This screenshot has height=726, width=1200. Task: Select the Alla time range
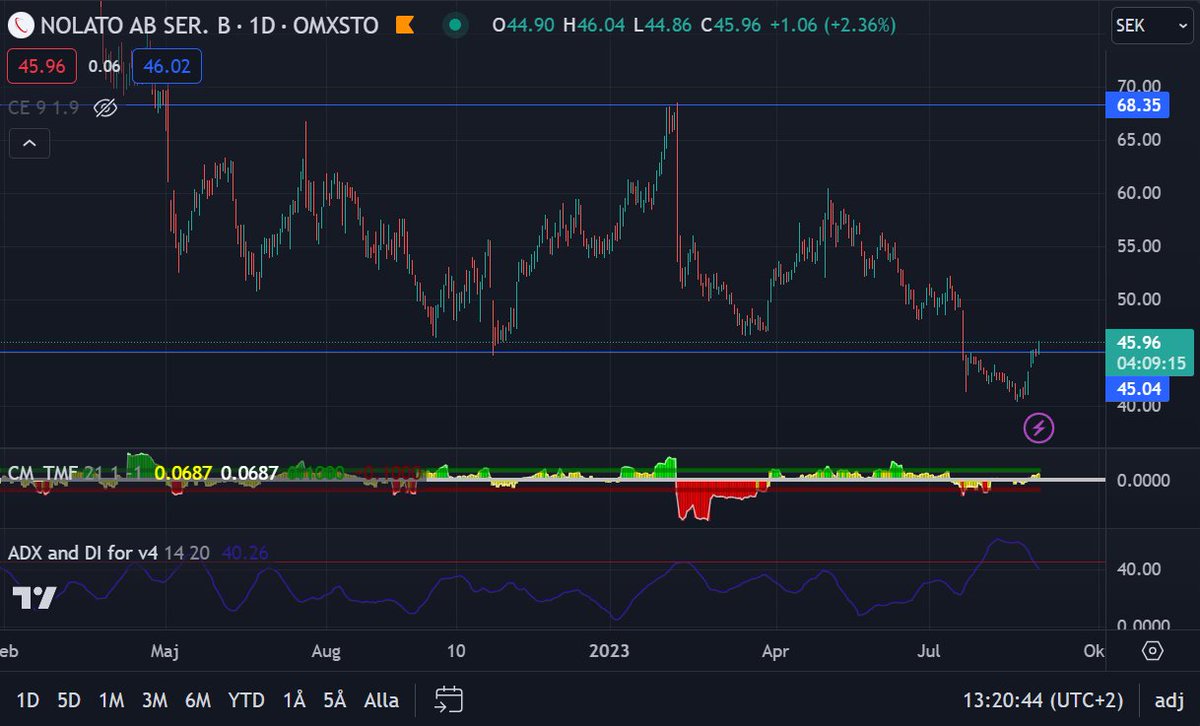tap(381, 700)
